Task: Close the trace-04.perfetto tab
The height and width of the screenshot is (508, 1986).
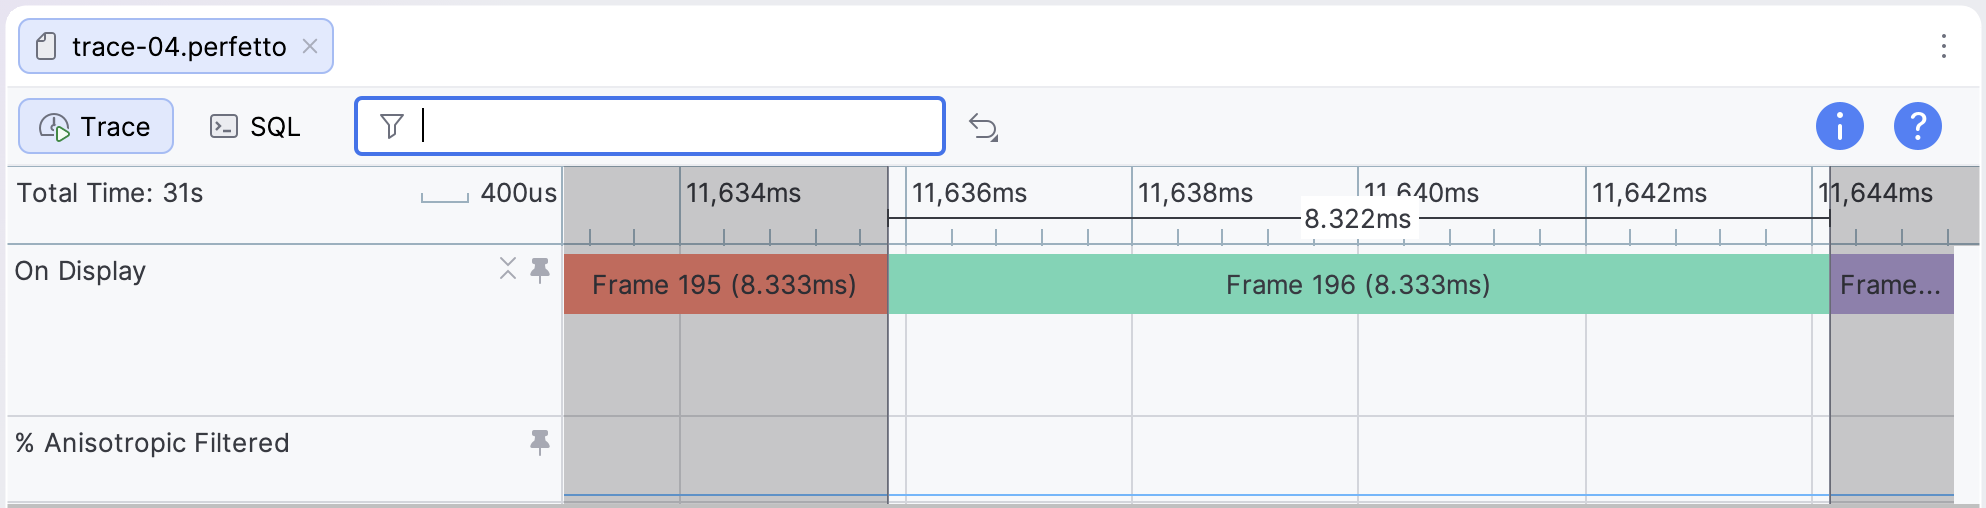Action: coord(310,46)
